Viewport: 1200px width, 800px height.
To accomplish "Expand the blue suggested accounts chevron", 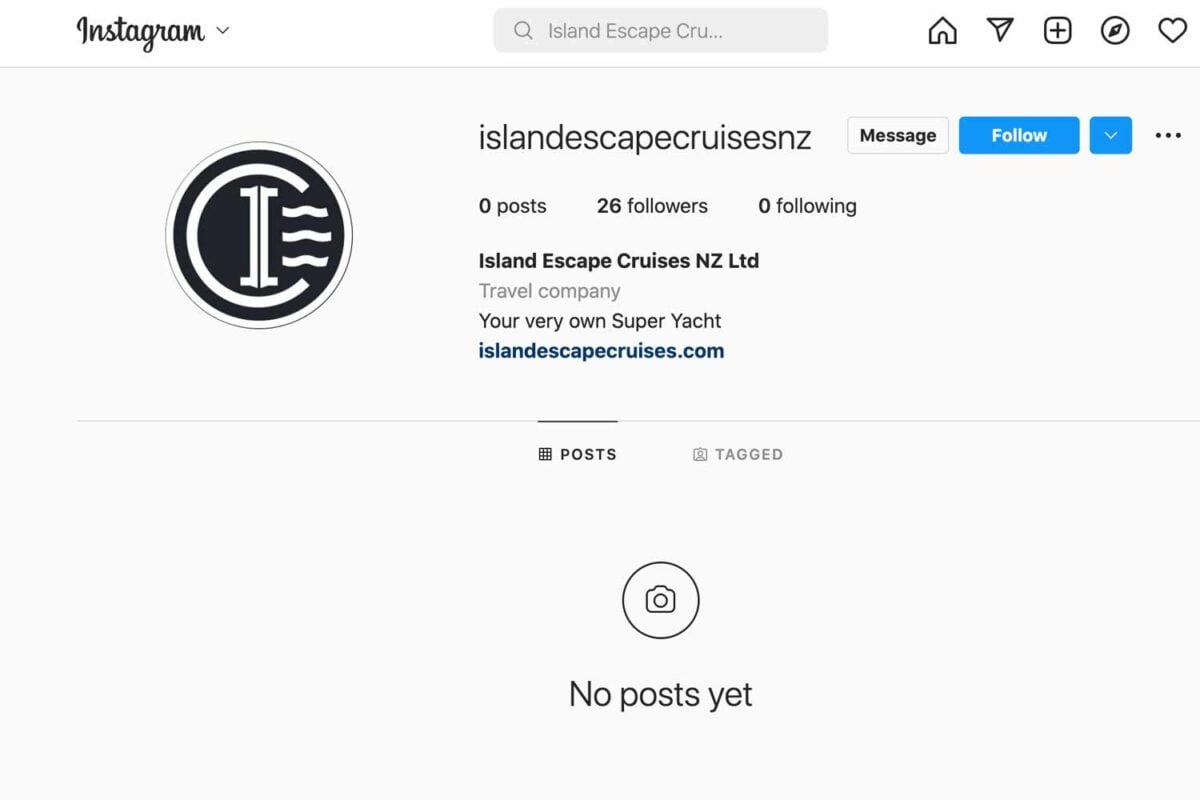I will point(1111,136).
